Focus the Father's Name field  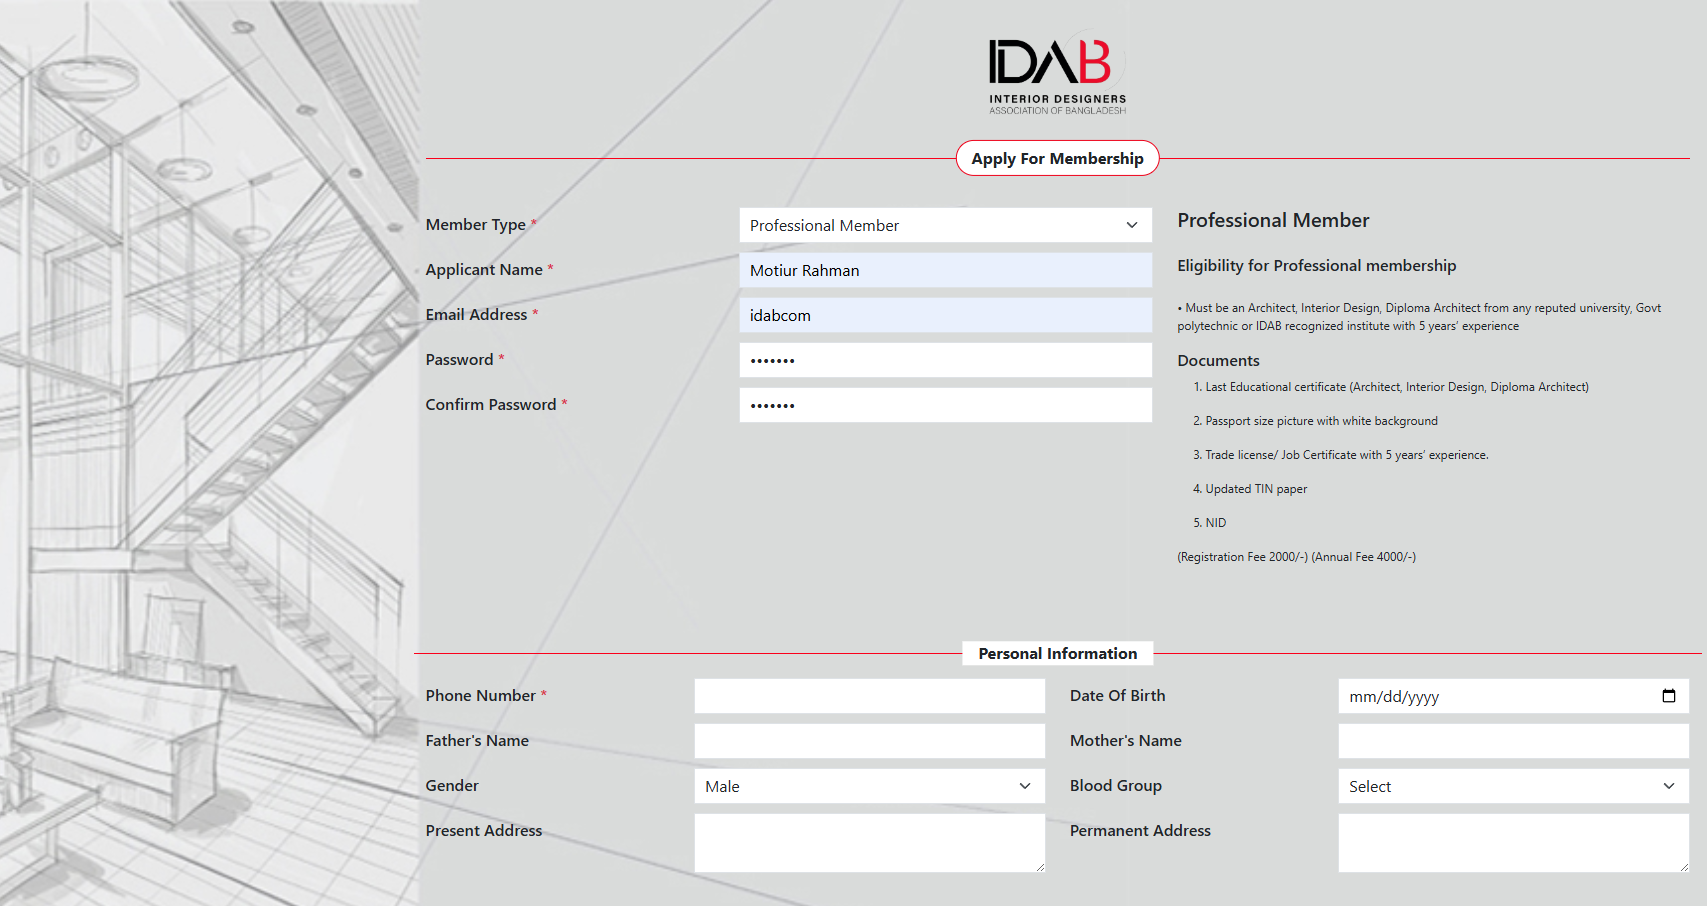869,741
